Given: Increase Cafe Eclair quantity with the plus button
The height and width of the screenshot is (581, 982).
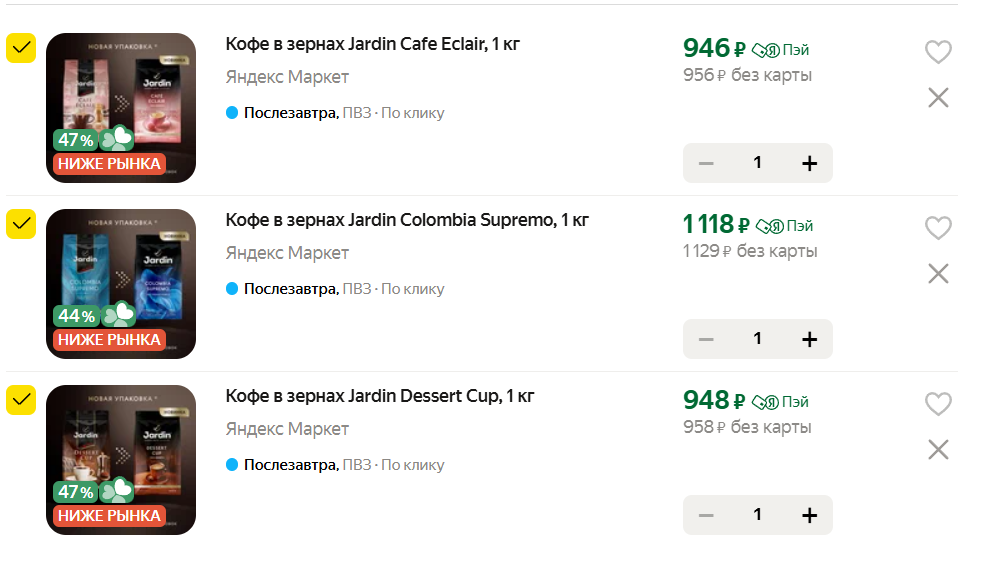Looking at the screenshot, I should click(x=809, y=163).
